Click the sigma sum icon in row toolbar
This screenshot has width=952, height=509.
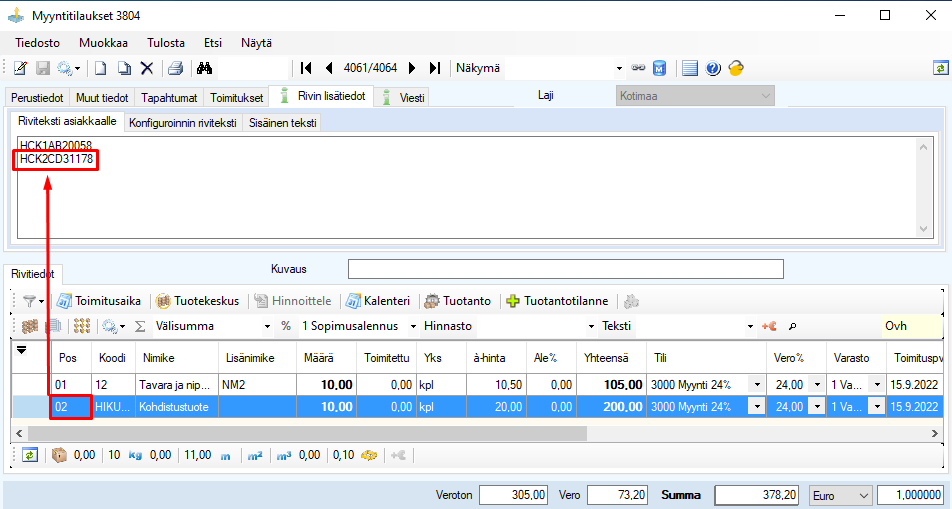tap(140, 326)
